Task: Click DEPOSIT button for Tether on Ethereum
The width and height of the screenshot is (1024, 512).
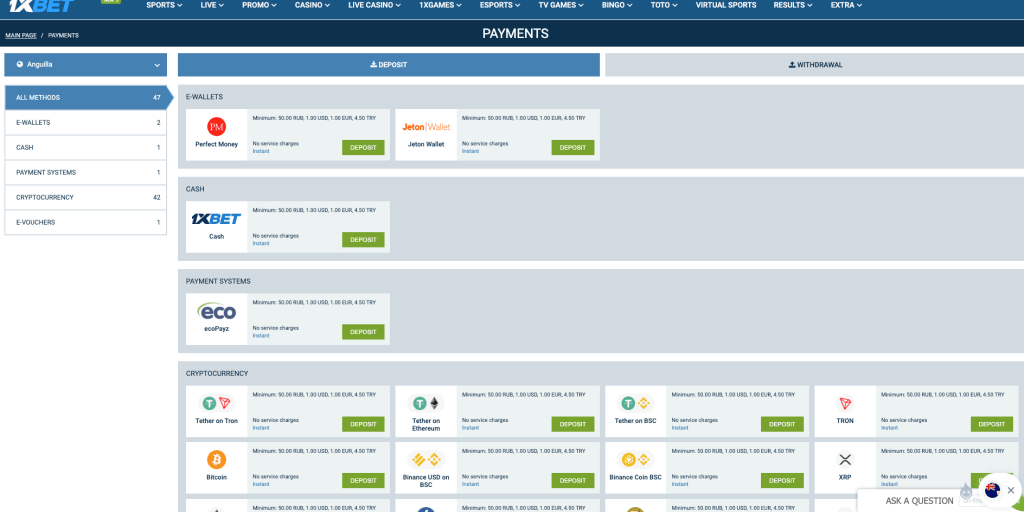Action: pyautogui.click(x=573, y=424)
